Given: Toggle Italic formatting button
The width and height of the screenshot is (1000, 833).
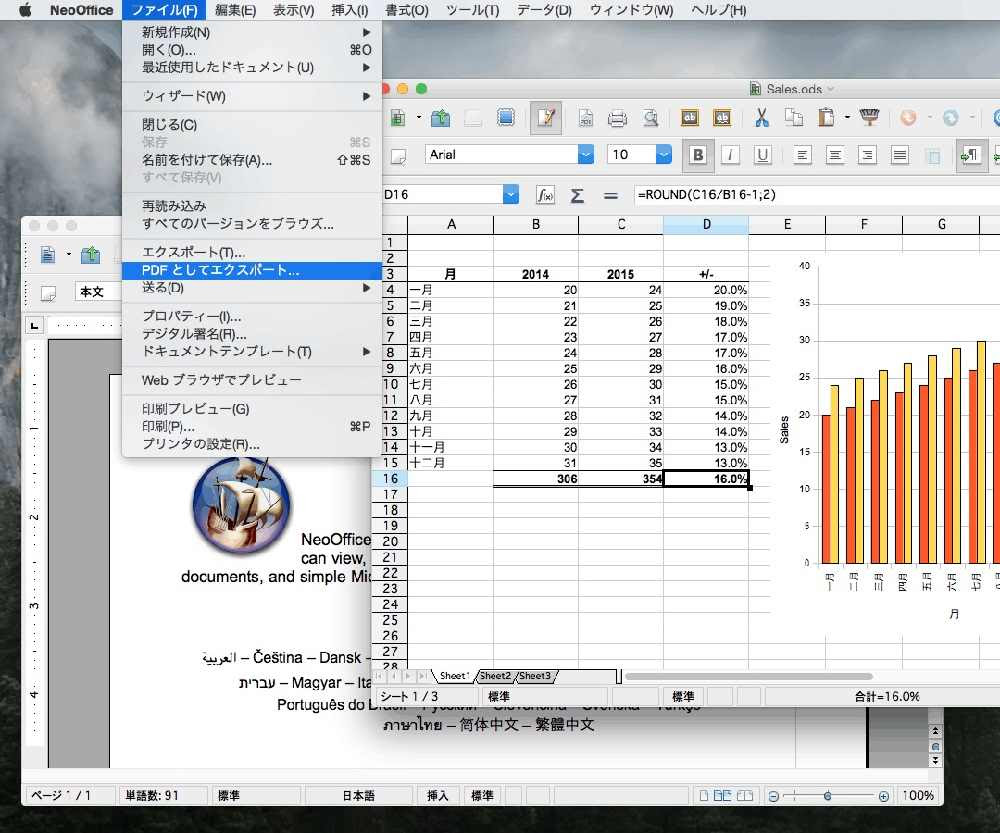Looking at the screenshot, I should click(x=730, y=155).
